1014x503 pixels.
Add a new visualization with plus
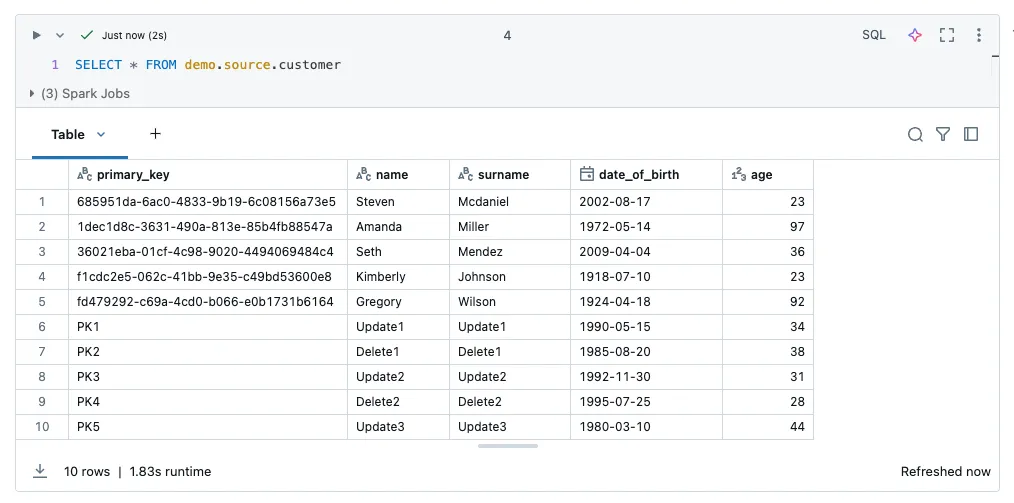155,134
